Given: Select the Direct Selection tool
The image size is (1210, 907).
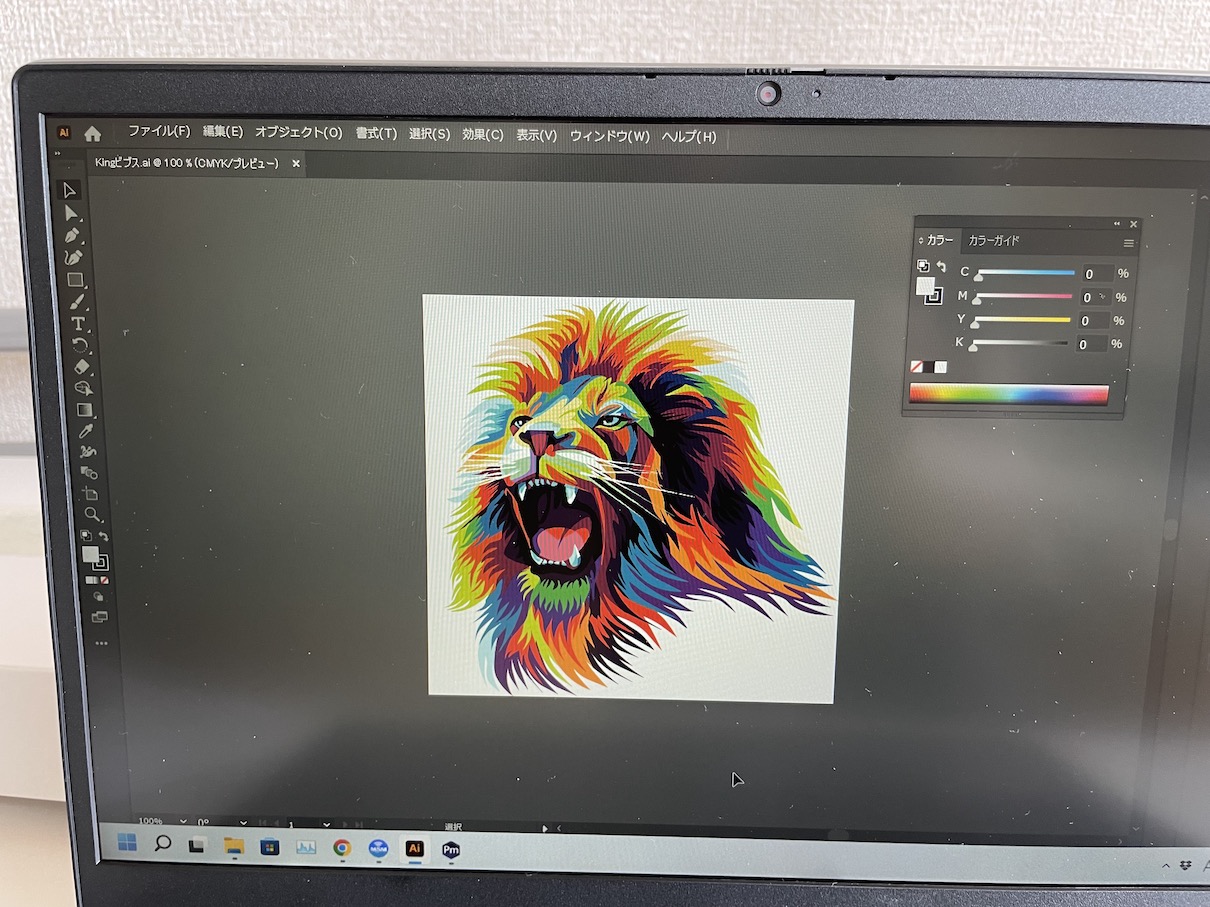Looking at the screenshot, I should pos(72,213).
